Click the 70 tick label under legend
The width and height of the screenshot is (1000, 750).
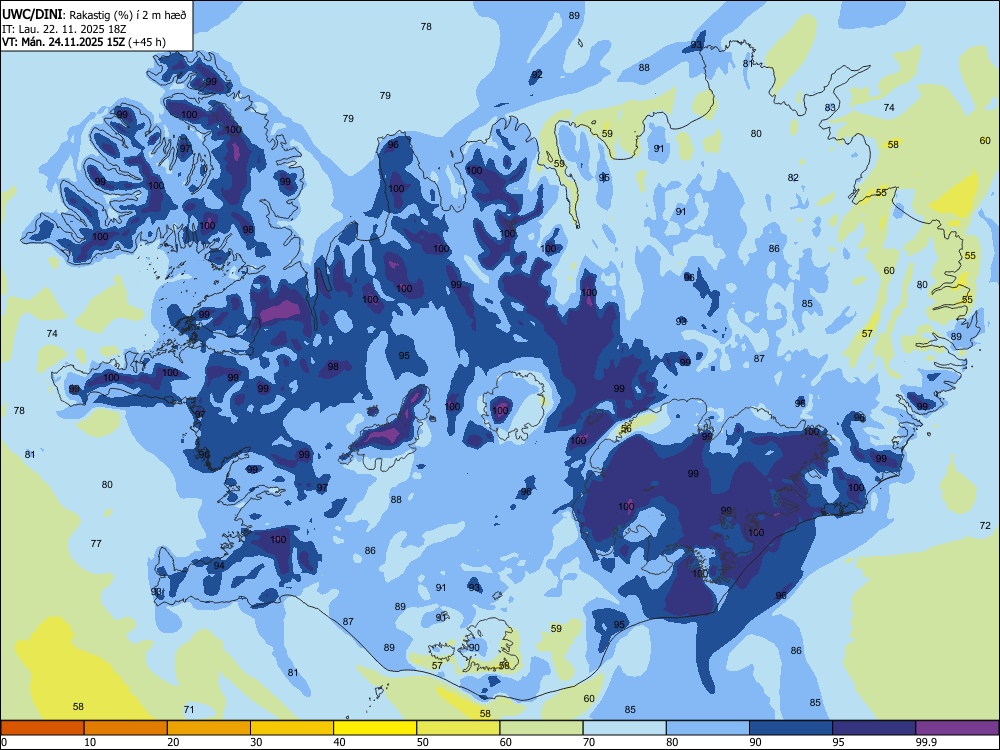(x=589, y=742)
